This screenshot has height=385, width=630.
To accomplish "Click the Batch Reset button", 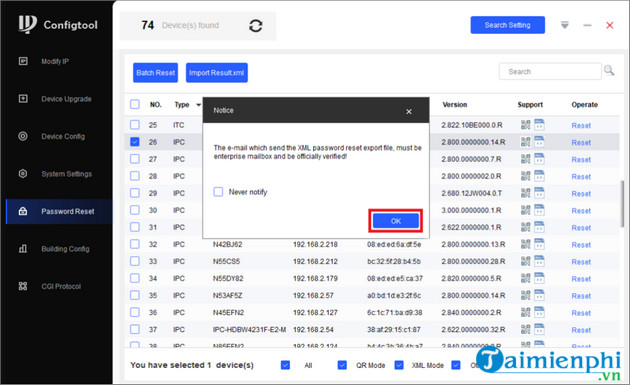I will [x=155, y=73].
